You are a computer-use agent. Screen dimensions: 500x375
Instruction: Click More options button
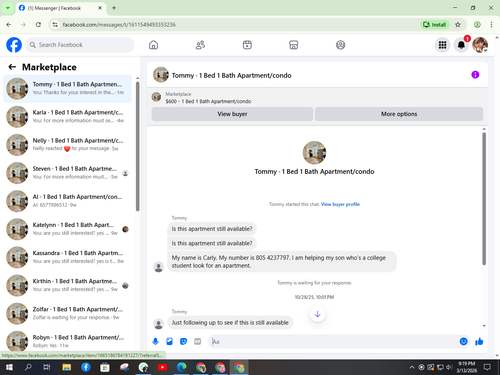(399, 114)
